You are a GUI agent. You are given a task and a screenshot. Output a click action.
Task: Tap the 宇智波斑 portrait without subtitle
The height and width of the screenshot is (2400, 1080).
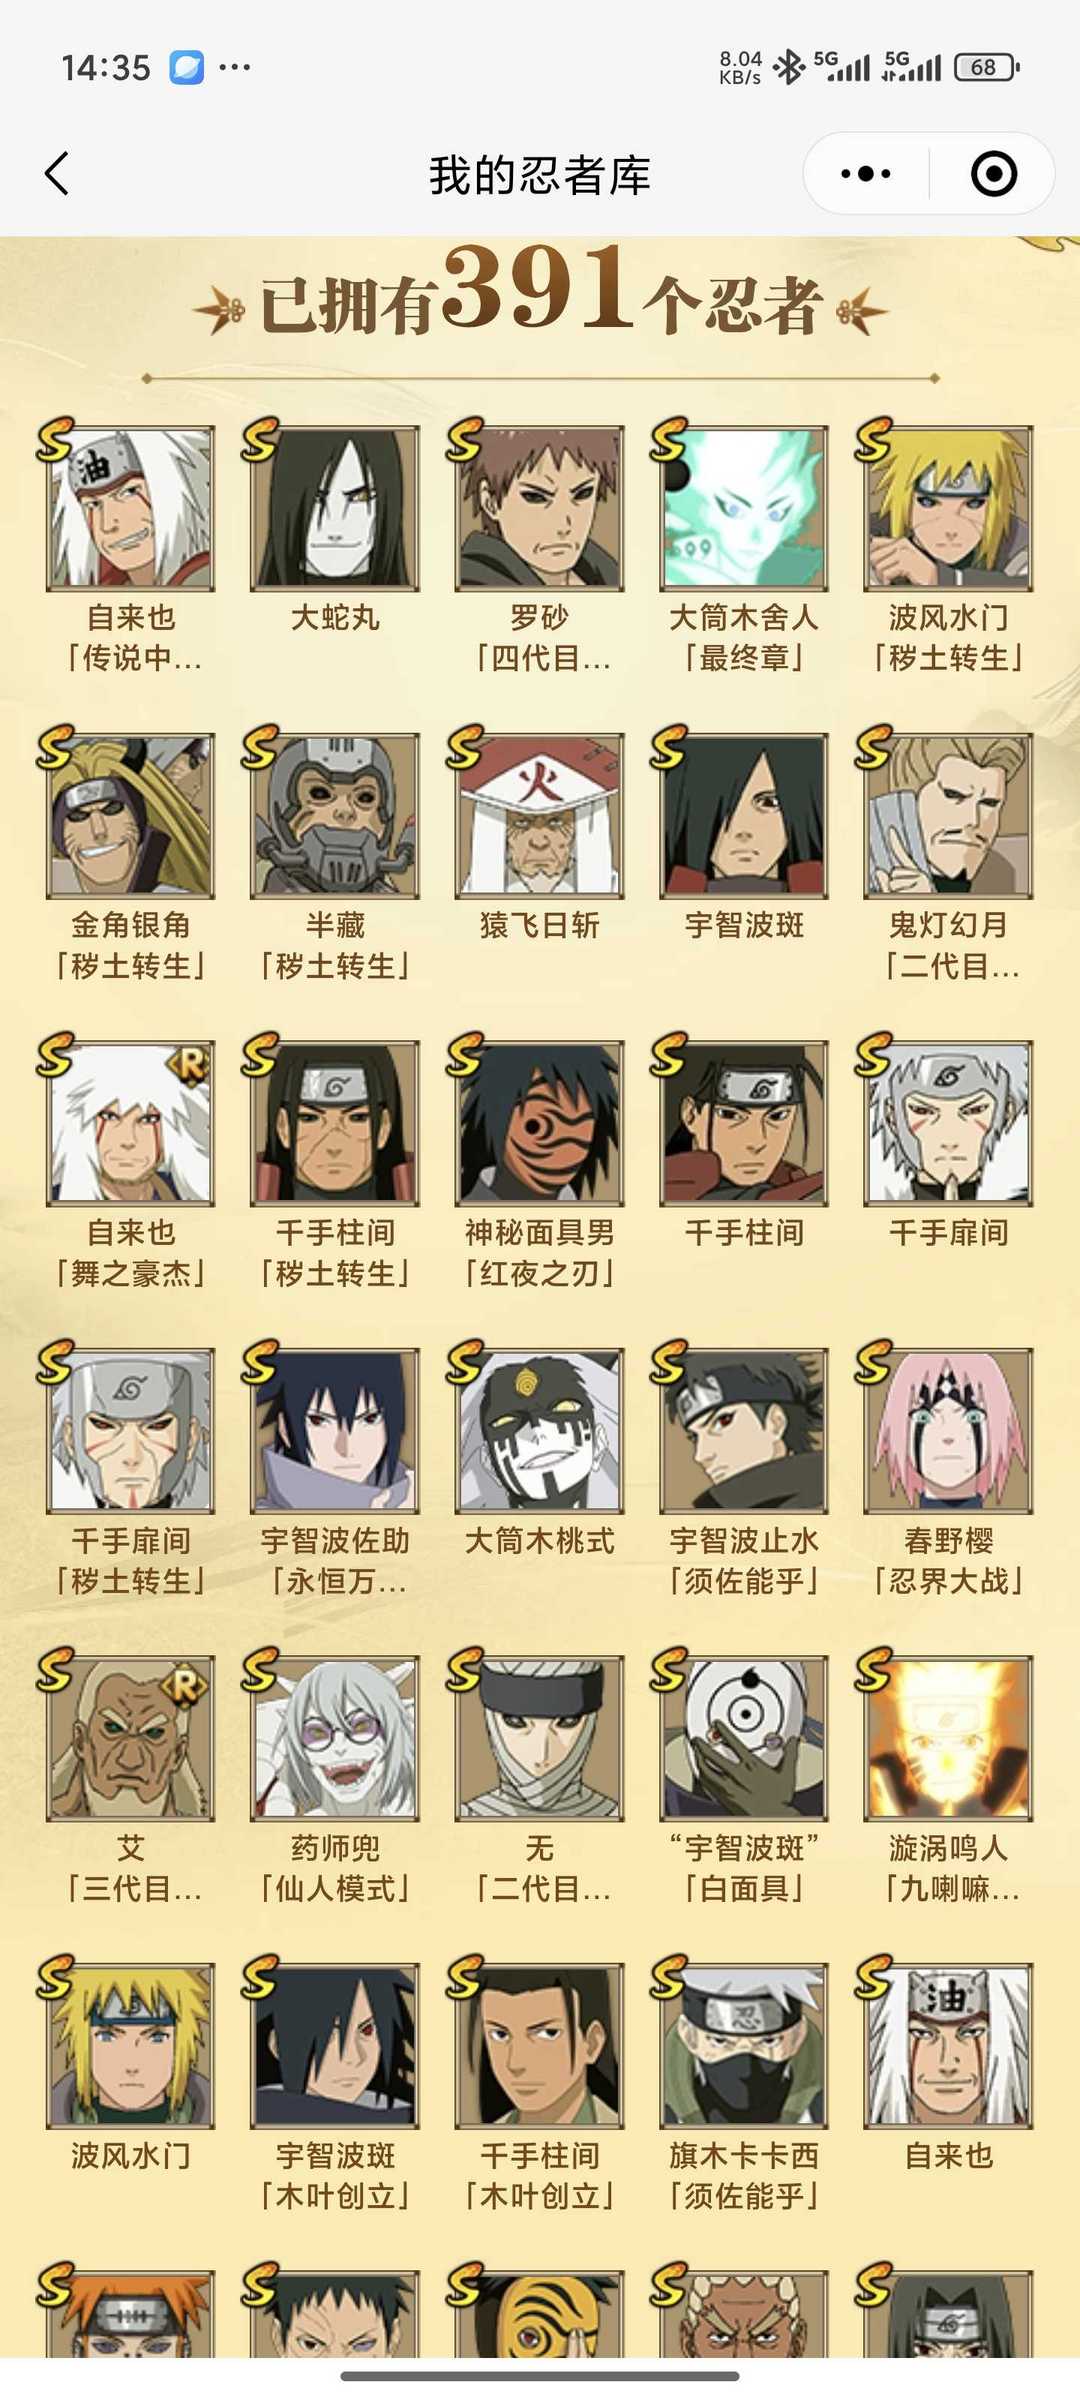[x=744, y=815]
